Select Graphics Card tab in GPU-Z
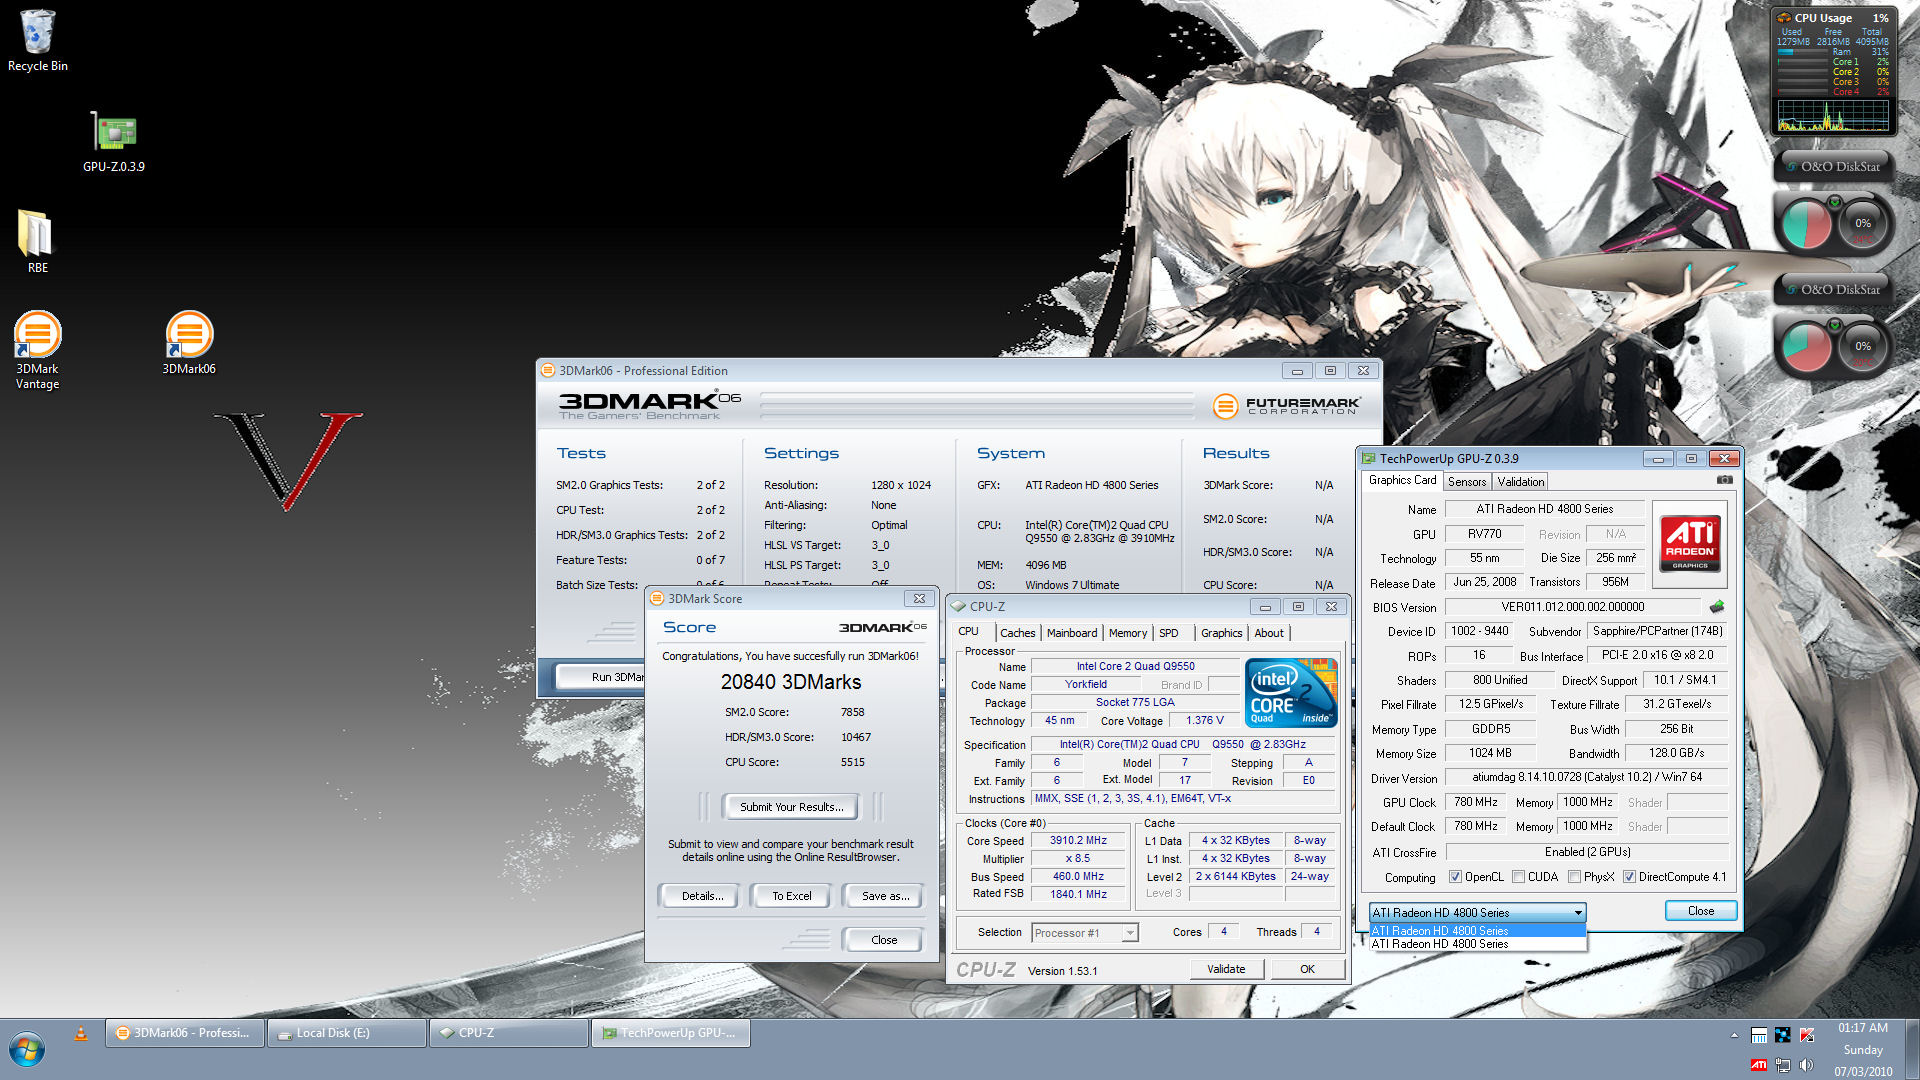Image resolution: width=1920 pixels, height=1080 pixels. pos(1402,480)
